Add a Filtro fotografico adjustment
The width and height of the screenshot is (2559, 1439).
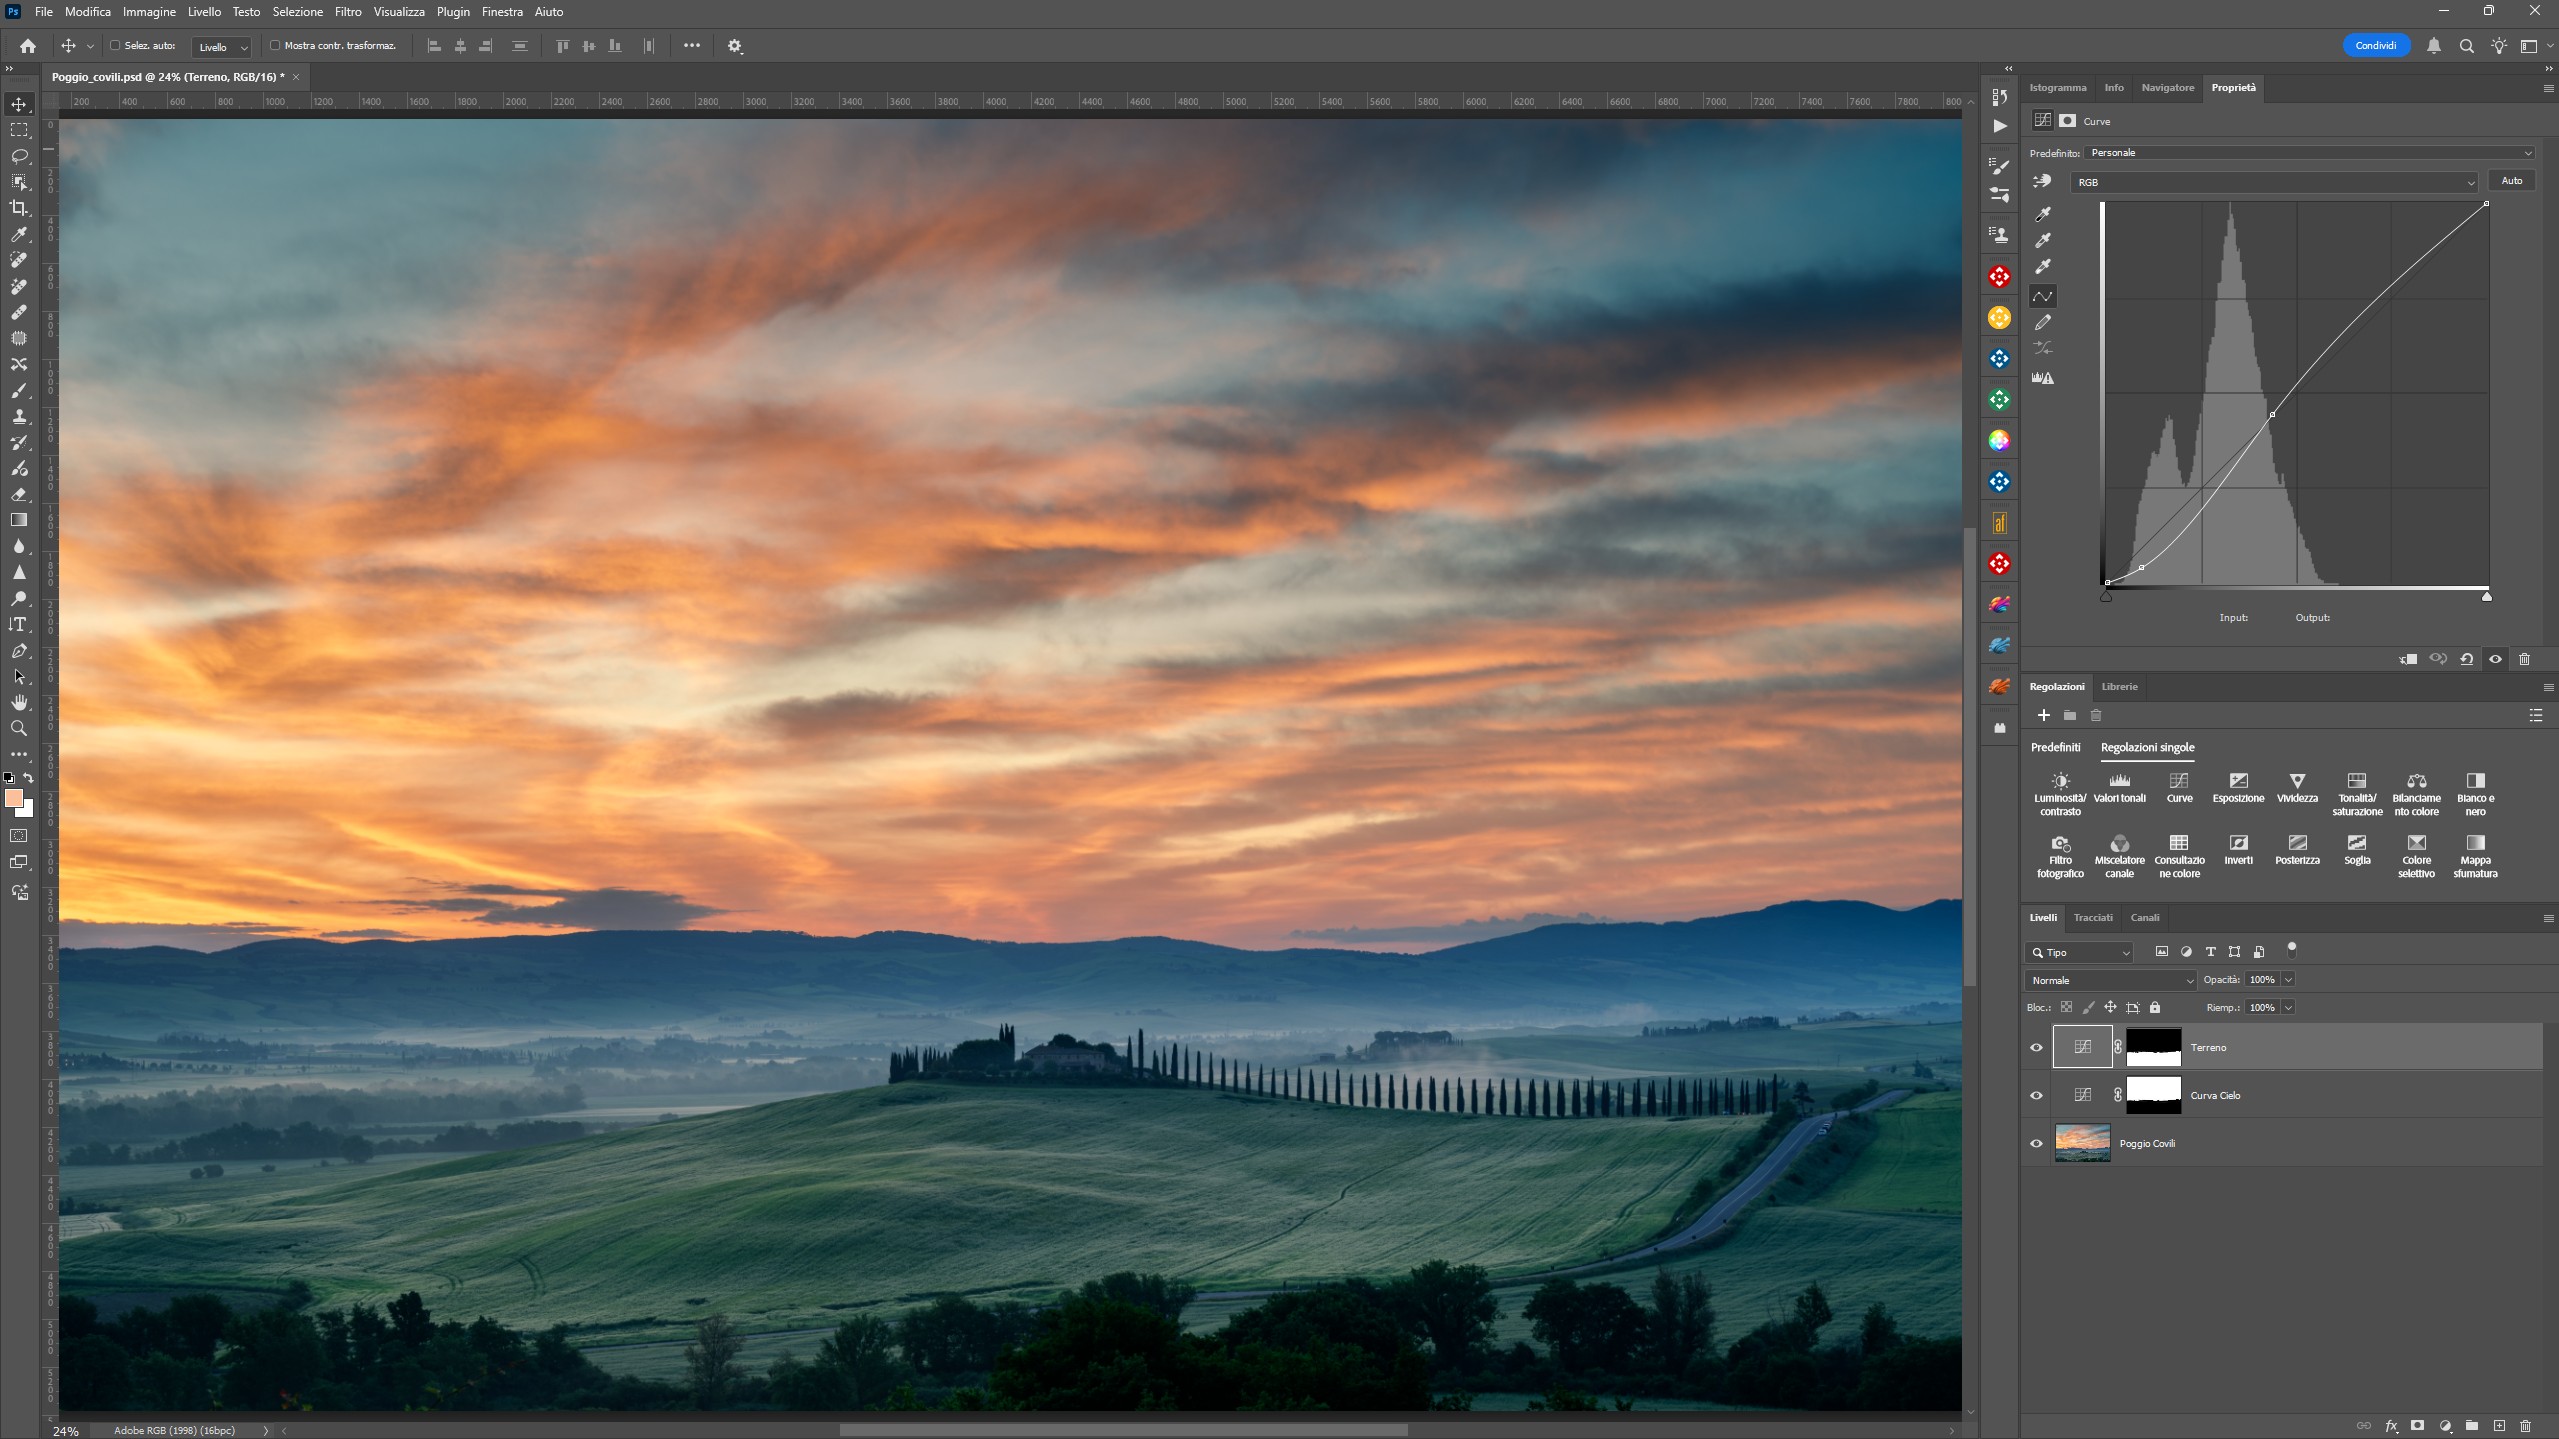2060,856
